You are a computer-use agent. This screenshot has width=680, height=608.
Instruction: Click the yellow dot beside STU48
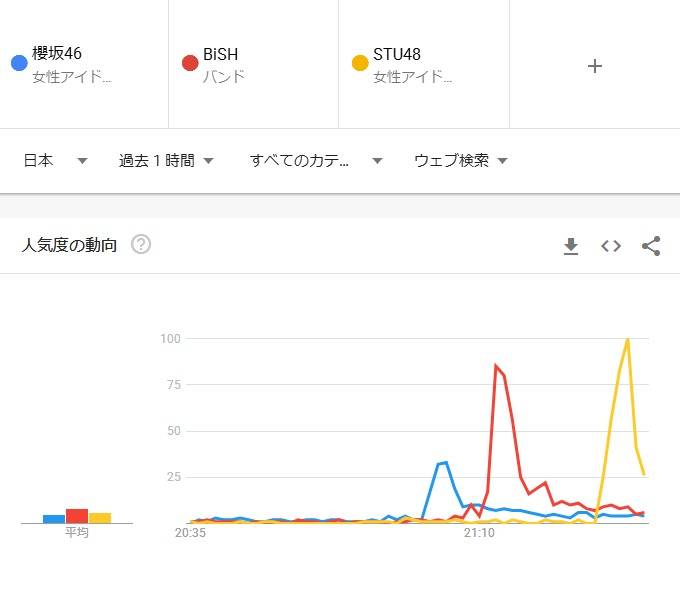coord(360,63)
